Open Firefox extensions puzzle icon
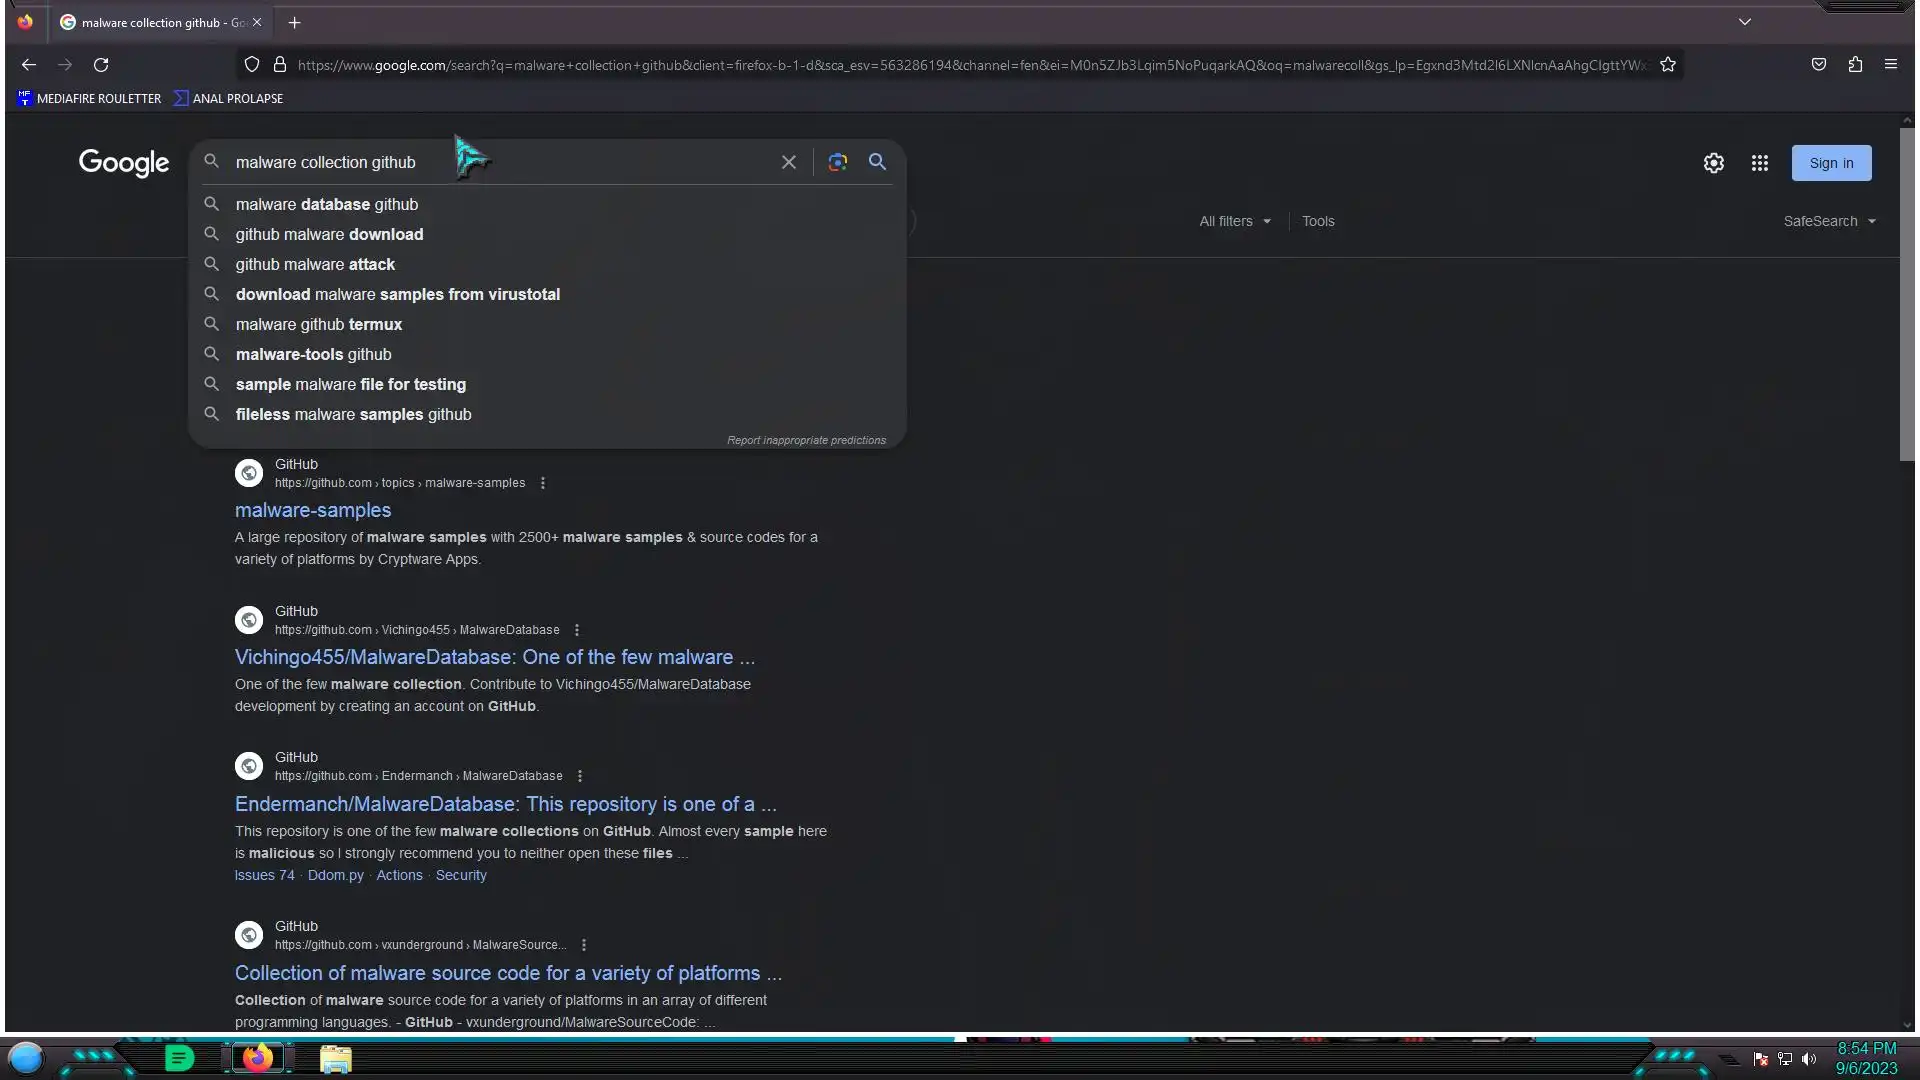This screenshot has width=1920, height=1080. (1855, 65)
